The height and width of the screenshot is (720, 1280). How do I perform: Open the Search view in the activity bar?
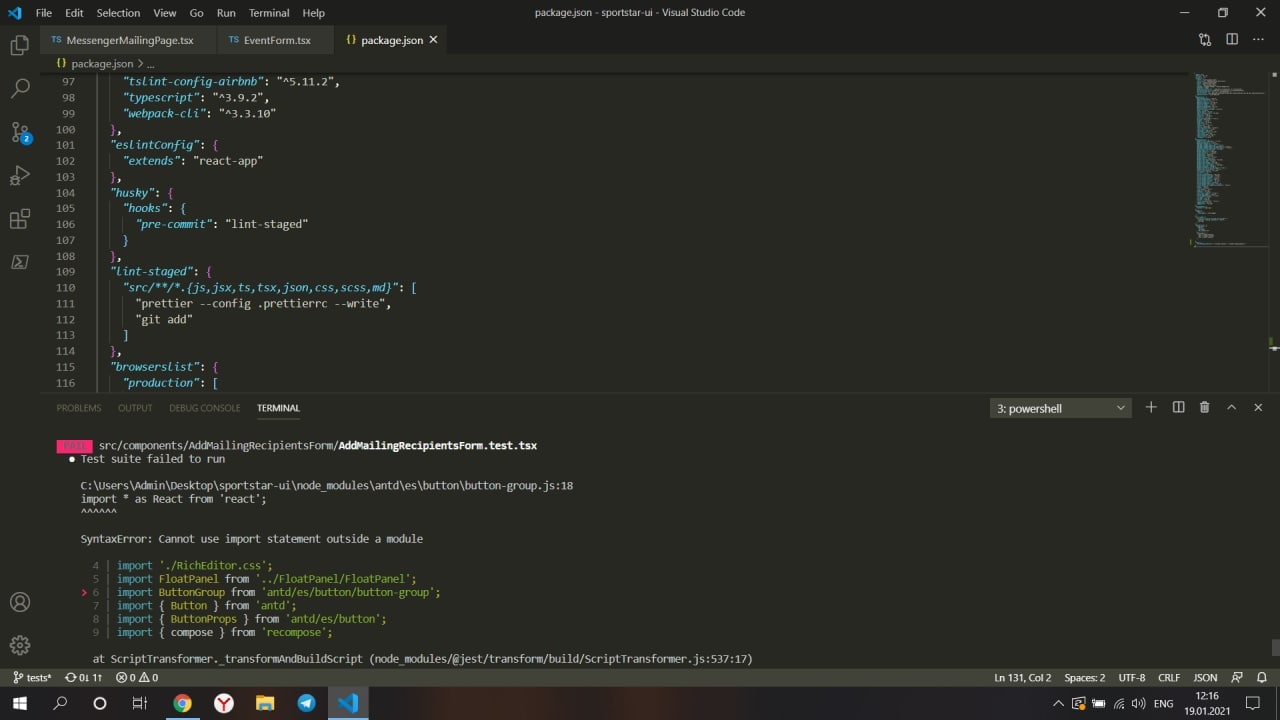tap(19, 88)
